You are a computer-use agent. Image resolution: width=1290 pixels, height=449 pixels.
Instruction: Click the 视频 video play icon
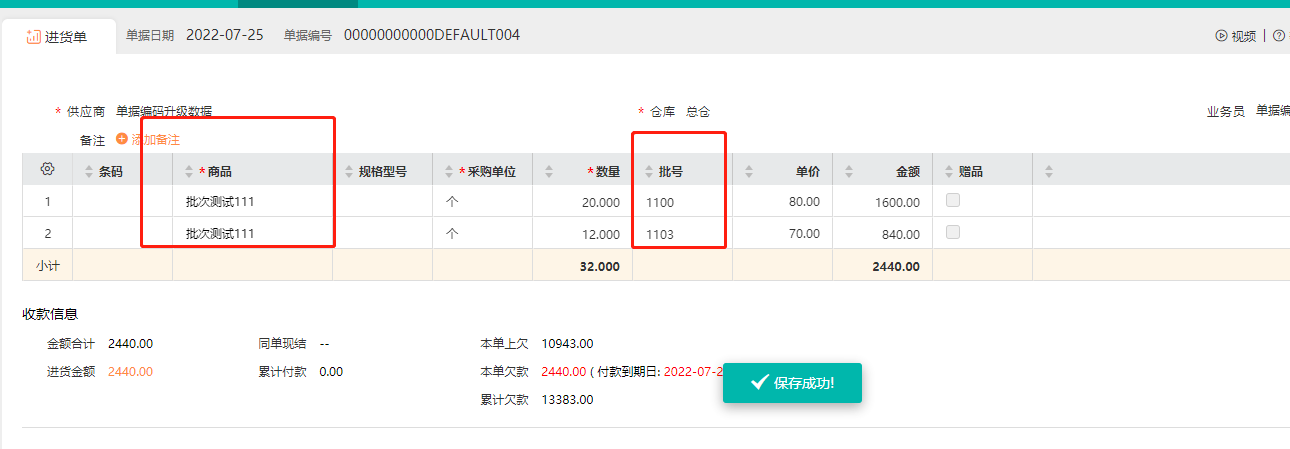tap(1221, 36)
